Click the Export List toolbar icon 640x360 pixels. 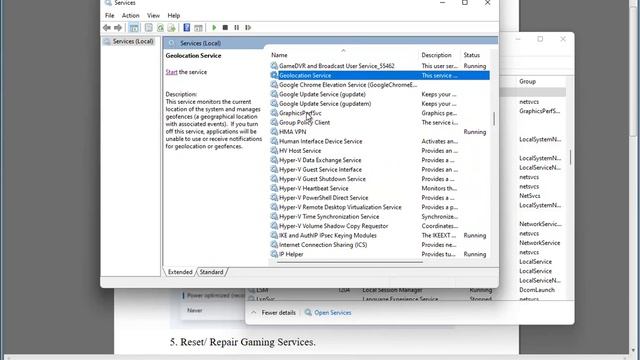(x=171, y=28)
